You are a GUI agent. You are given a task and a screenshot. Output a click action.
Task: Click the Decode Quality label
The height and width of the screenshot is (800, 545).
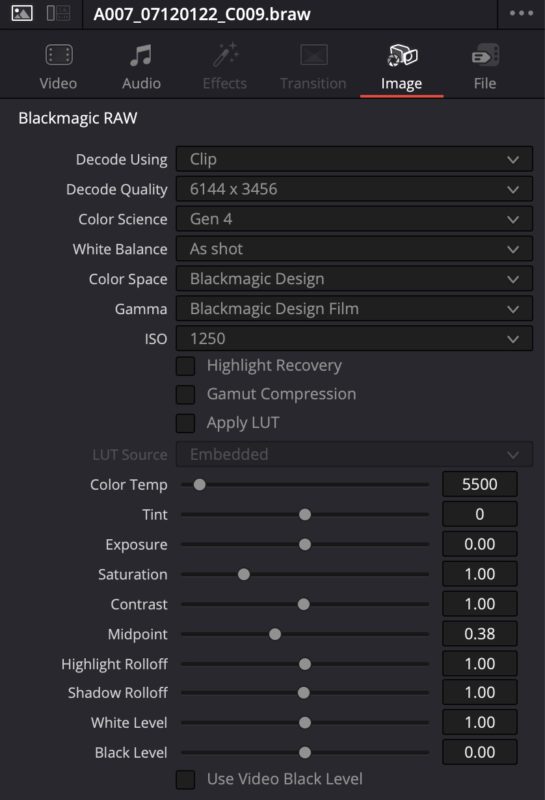click(117, 189)
